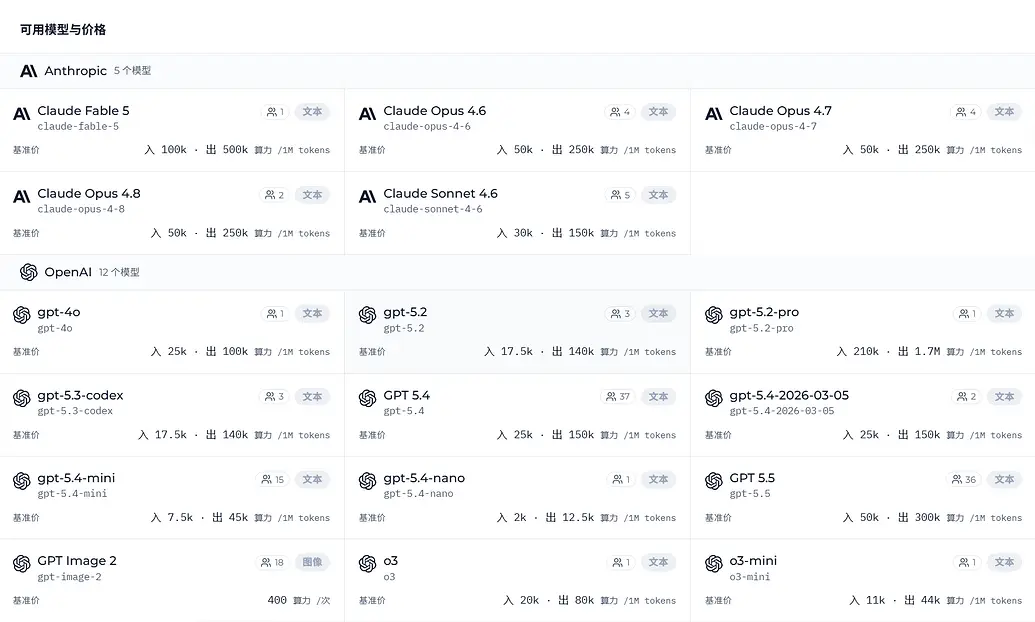The image size is (1035, 622).
Task: Click the o3-mini card logo
Action: coord(714,564)
